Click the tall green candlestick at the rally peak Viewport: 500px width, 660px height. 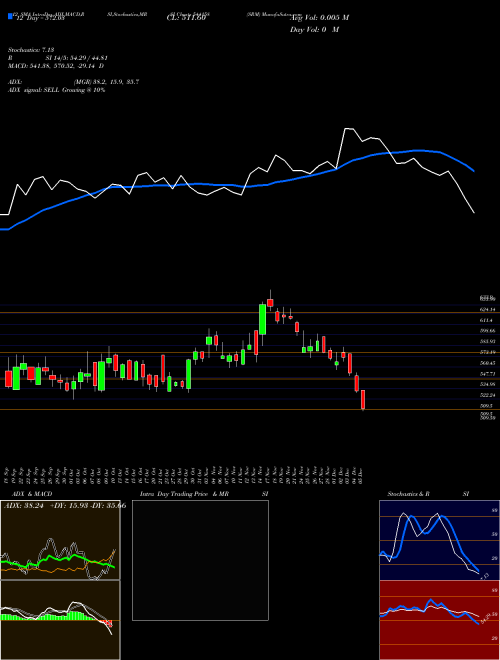coord(263,319)
